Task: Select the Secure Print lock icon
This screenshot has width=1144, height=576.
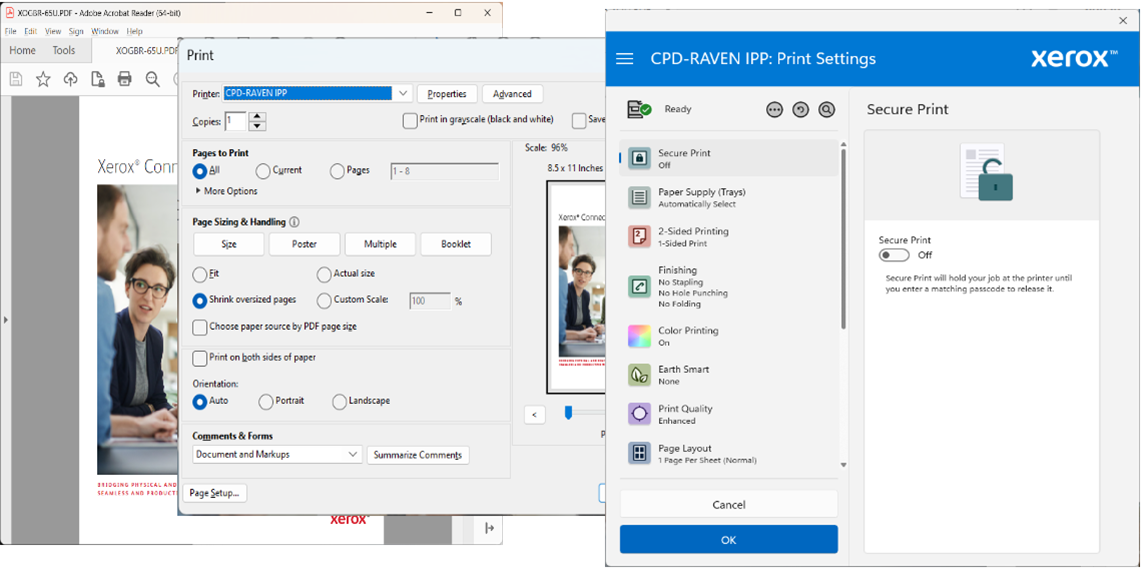Action: click(x=639, y=158)
